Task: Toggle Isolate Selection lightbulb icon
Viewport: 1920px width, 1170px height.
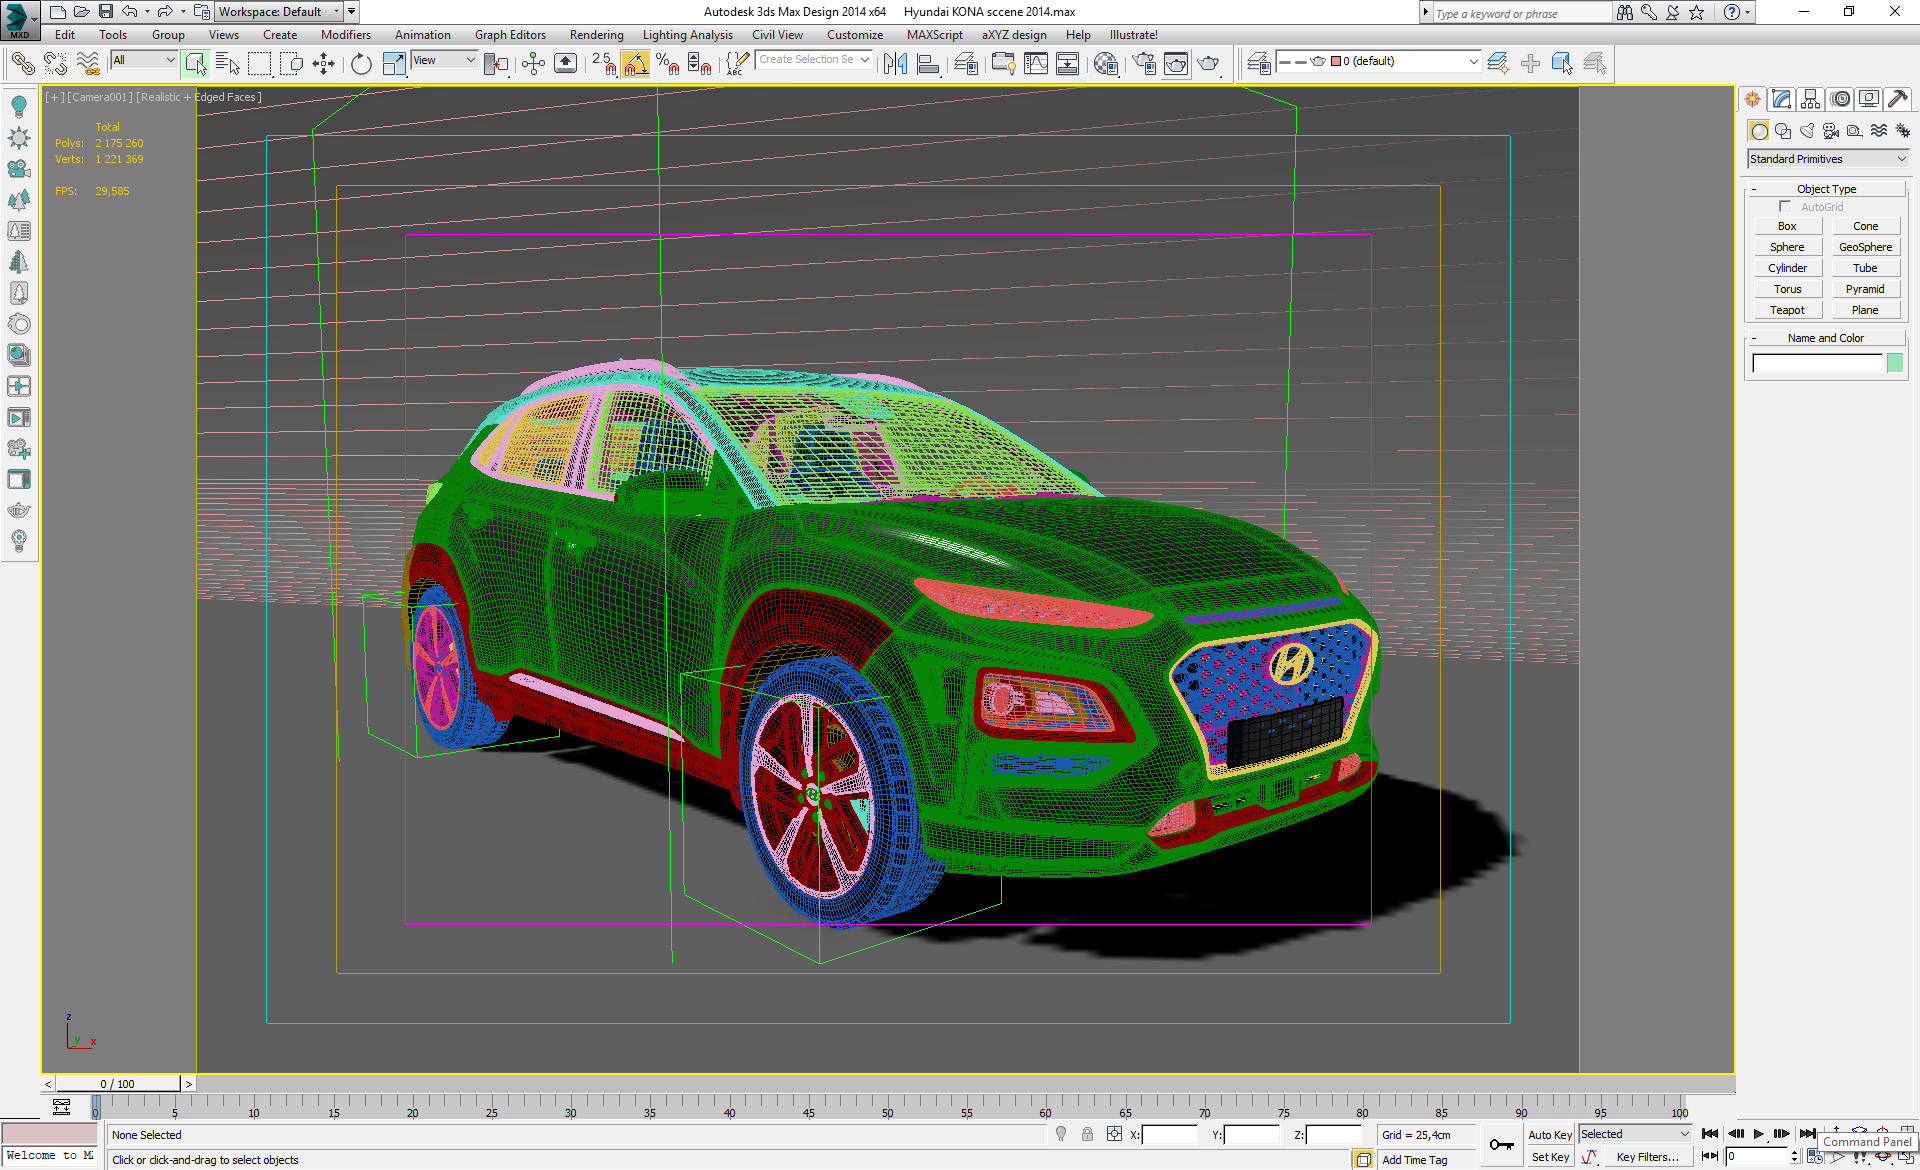Action: click(x=1061, y=1134)
